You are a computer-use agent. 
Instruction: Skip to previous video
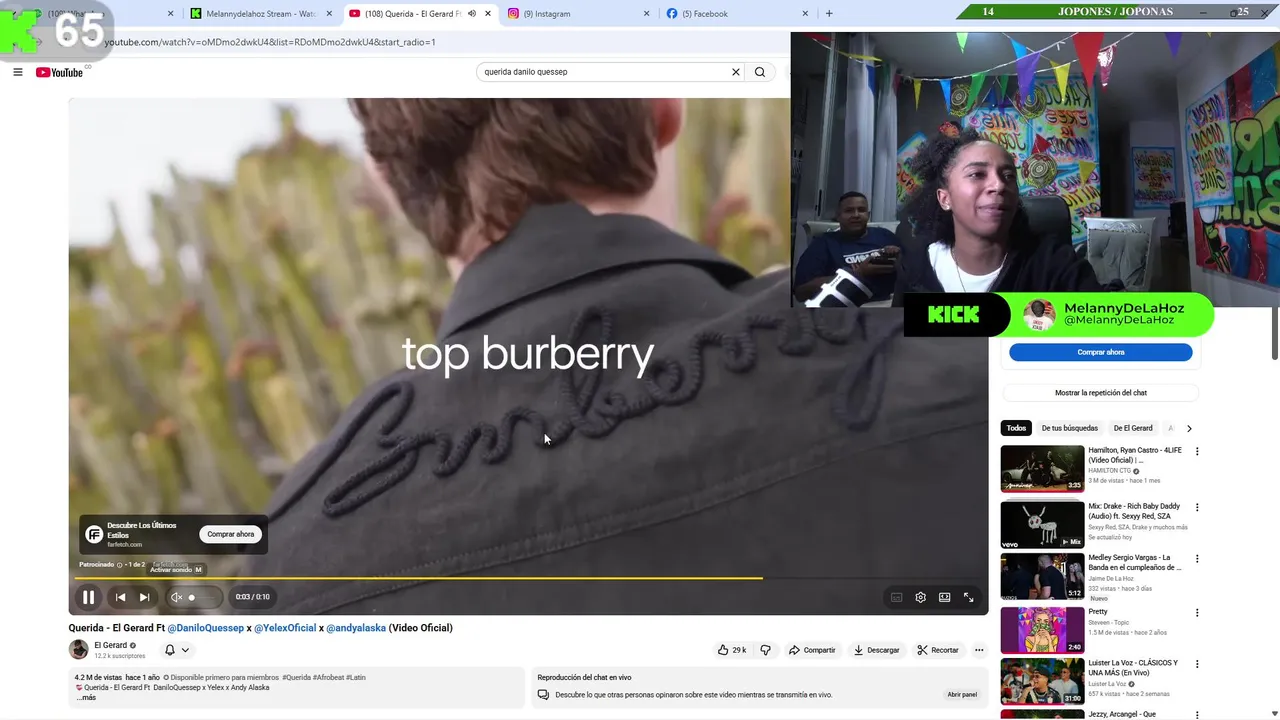click(120, 597)
